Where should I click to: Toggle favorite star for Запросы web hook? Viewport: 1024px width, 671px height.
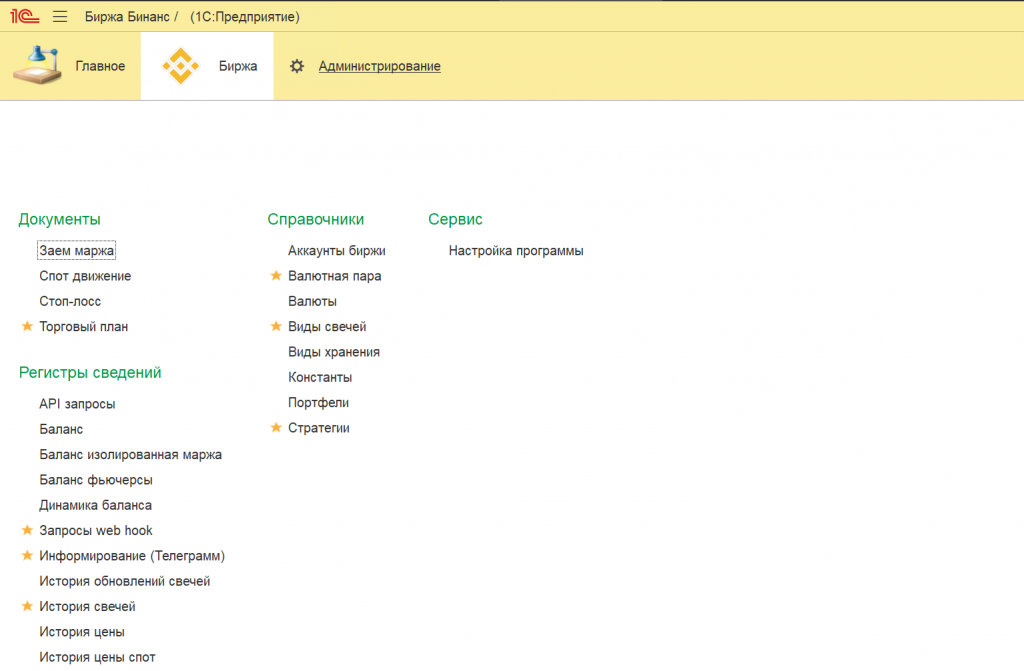pyautogui.click(x=27, y=530)
